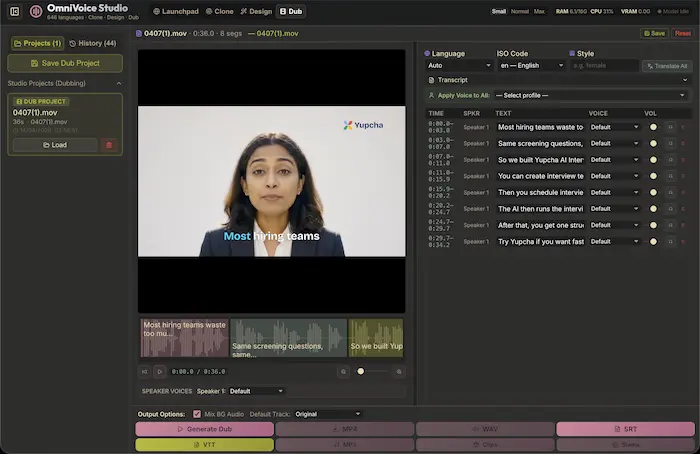This screenshot has width=700, height=454.
Task: Open the History (44) tab
Action: click(x=93, y=43)
